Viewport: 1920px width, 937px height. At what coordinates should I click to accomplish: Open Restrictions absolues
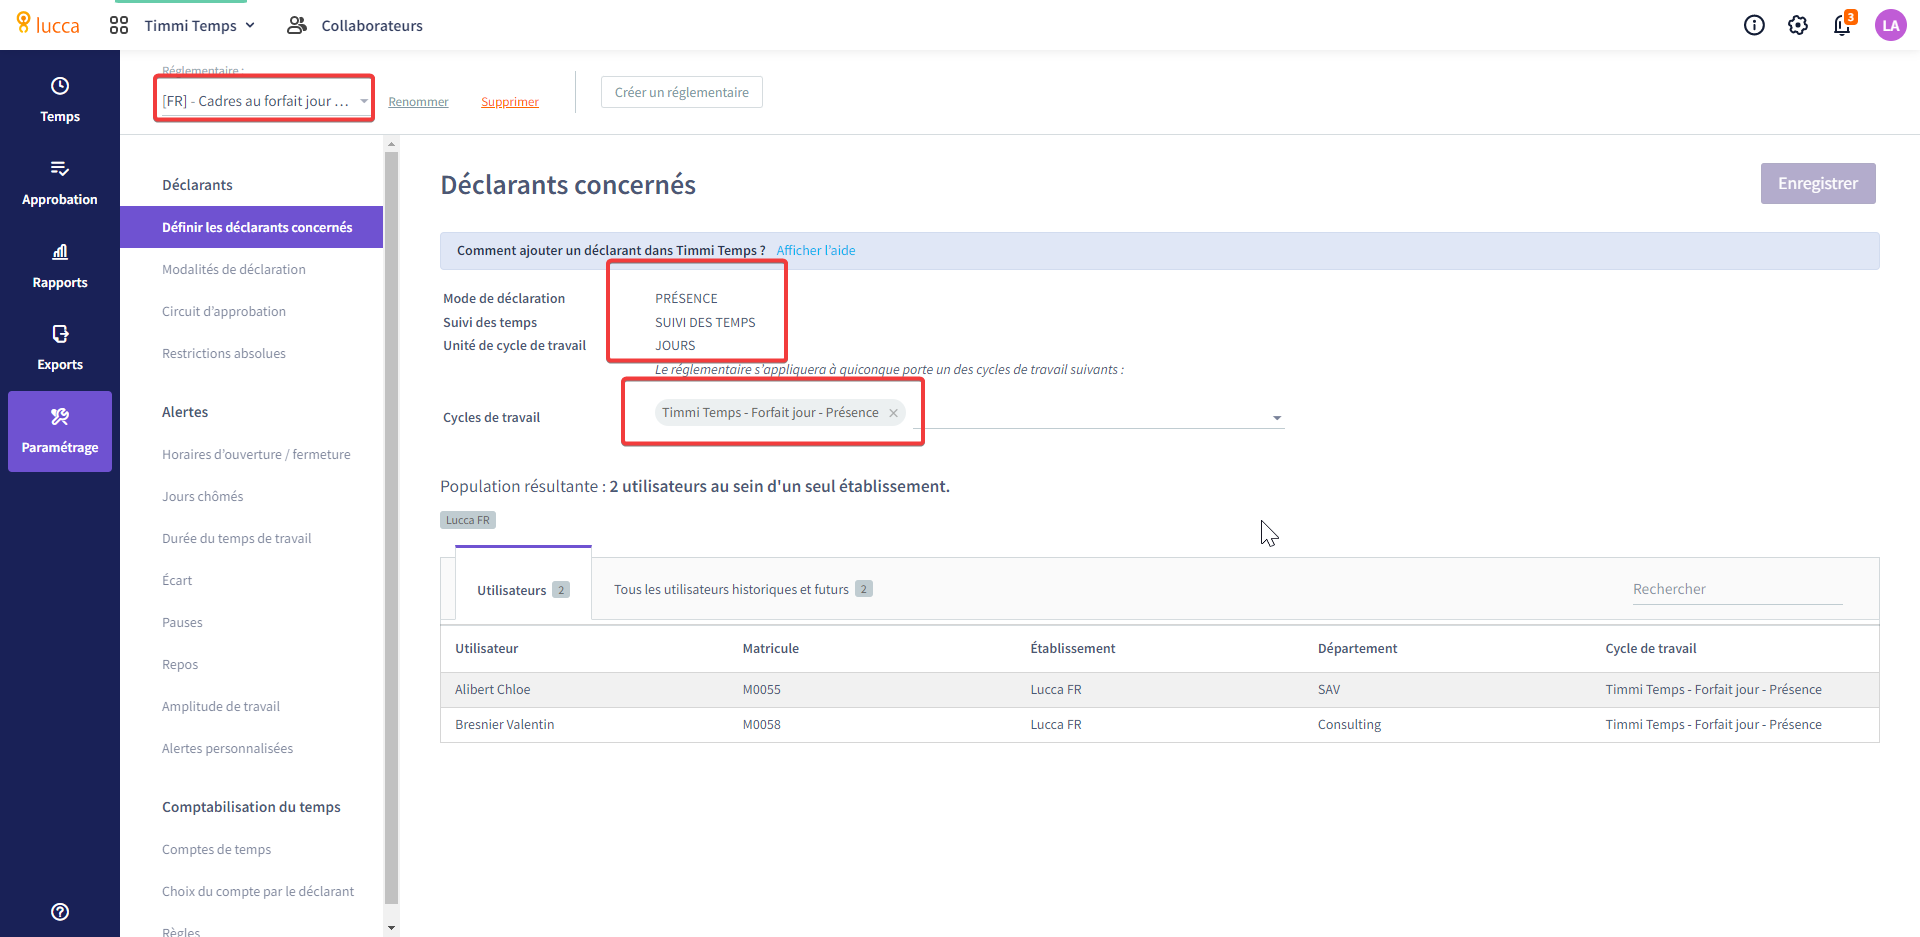point(224,353)
